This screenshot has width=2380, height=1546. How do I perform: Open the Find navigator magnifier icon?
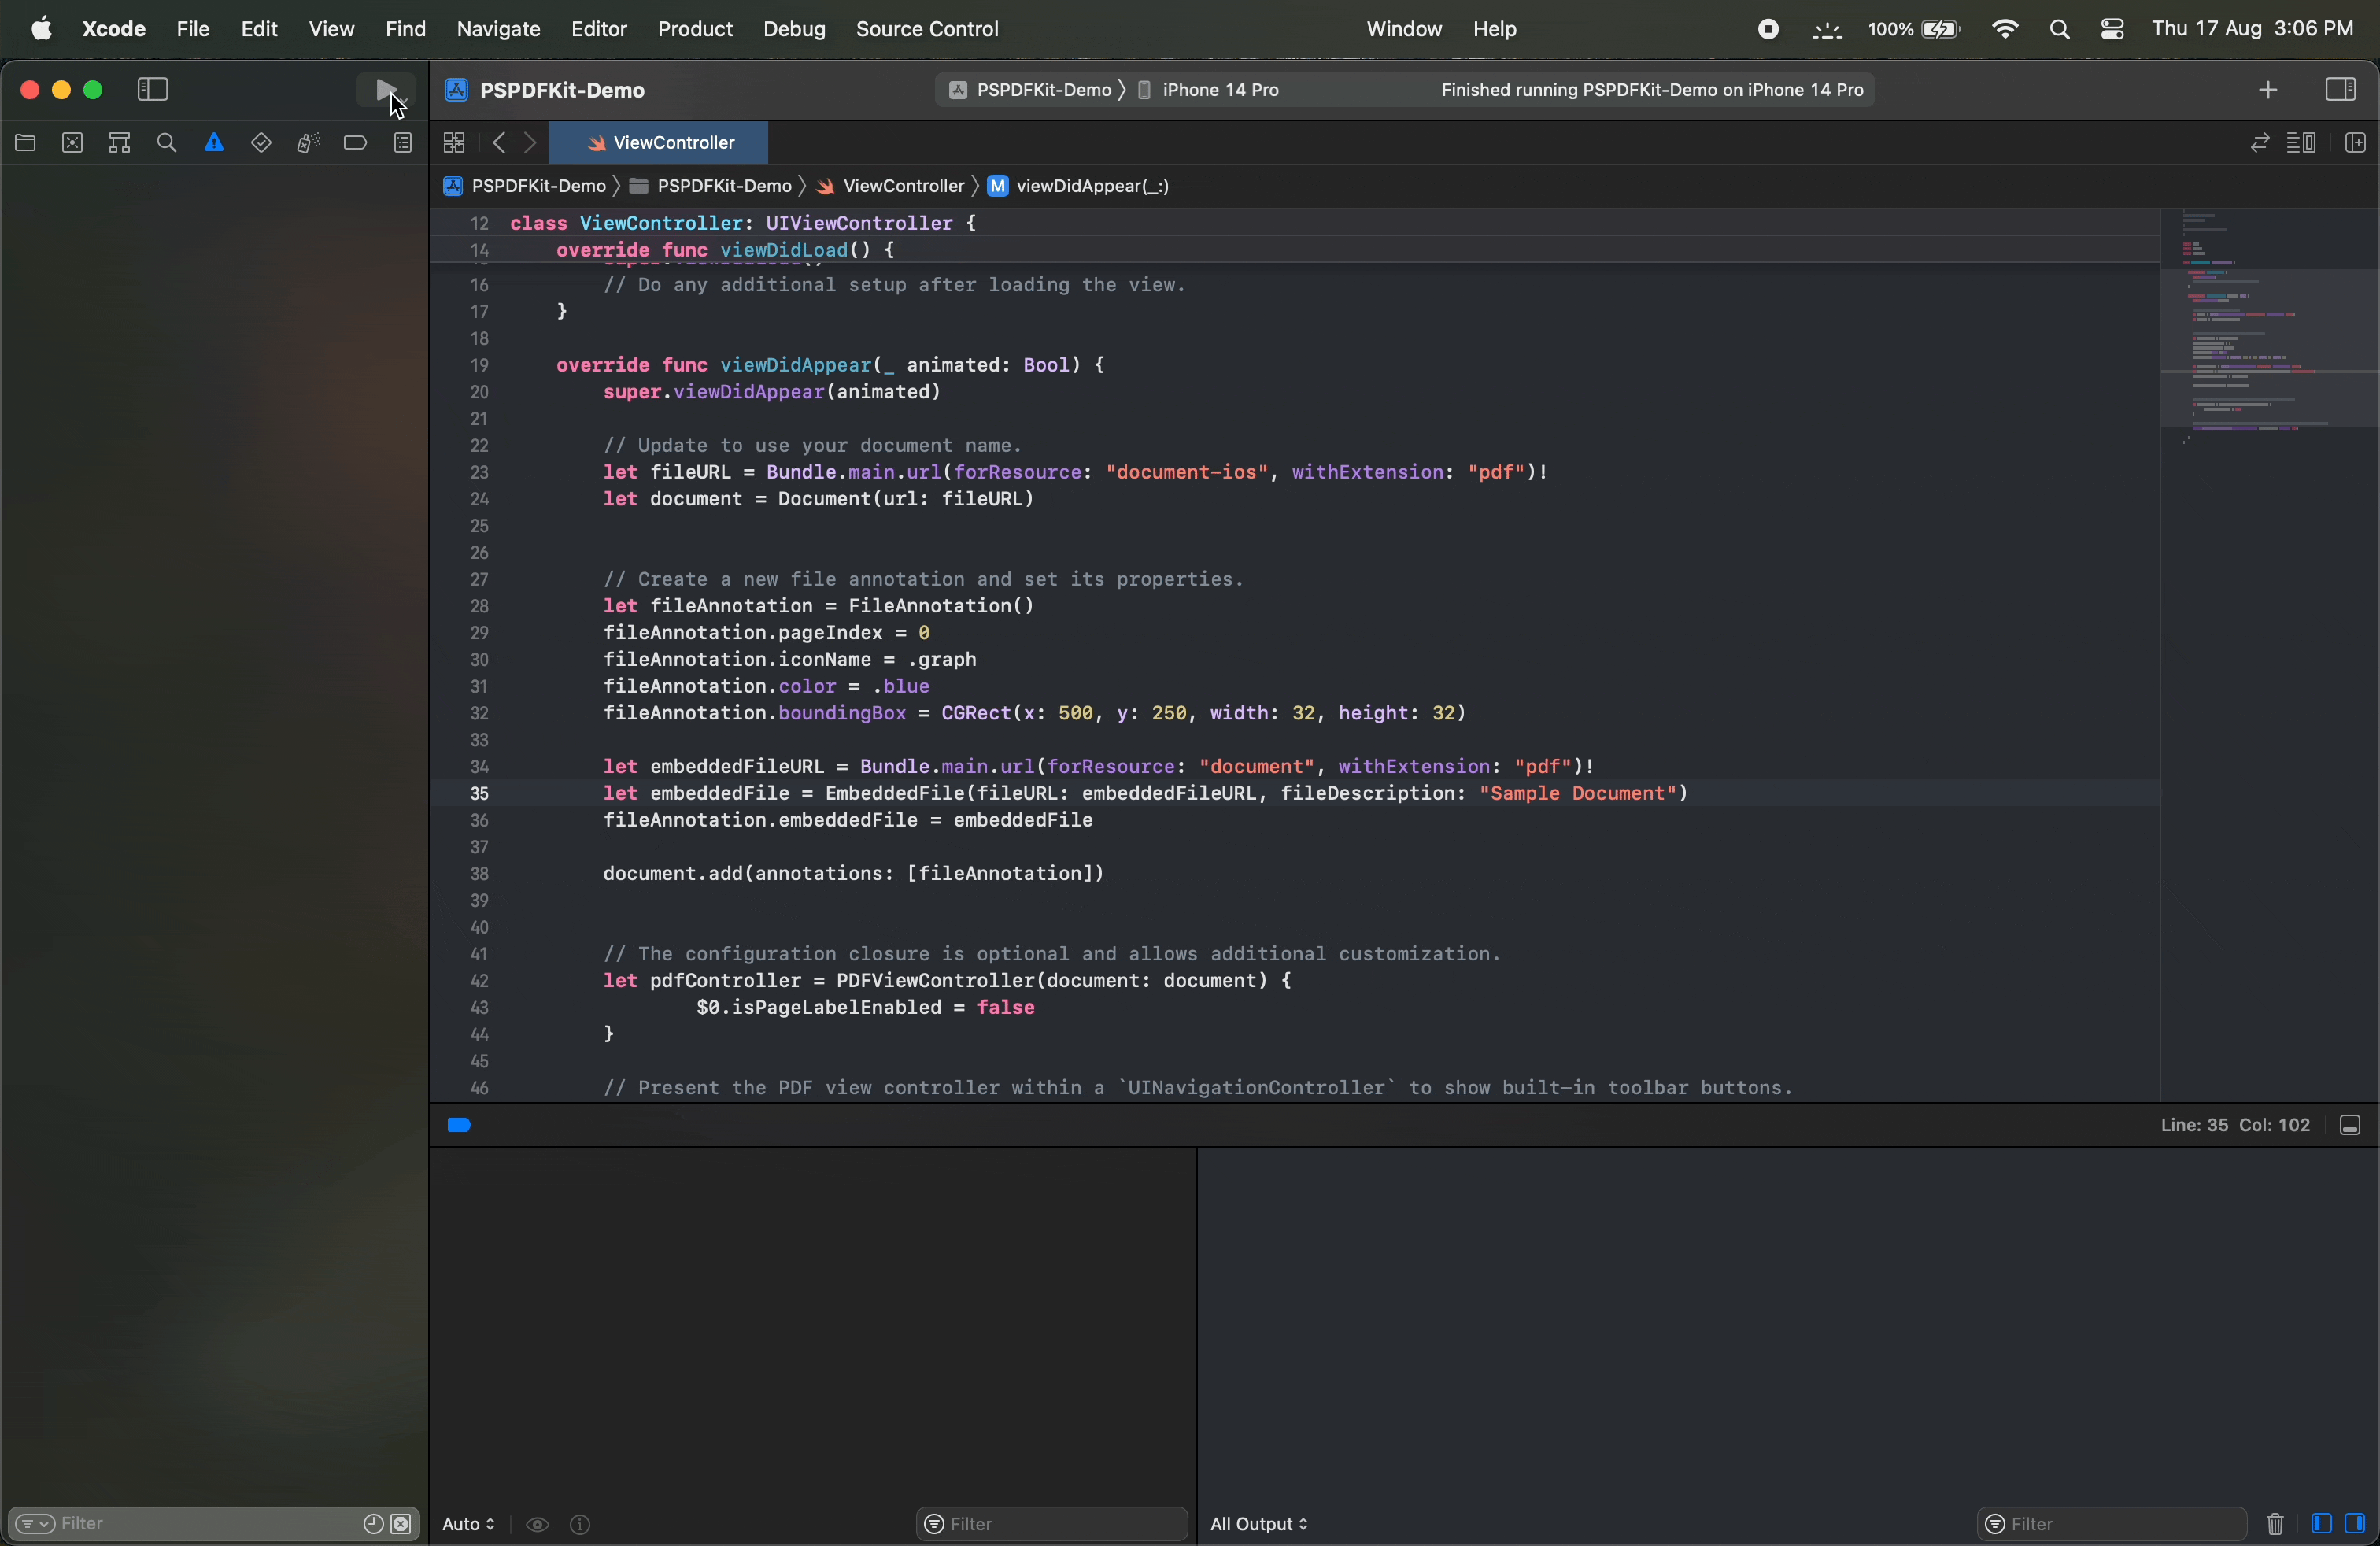pyautogui.click(x=167, y=143)
